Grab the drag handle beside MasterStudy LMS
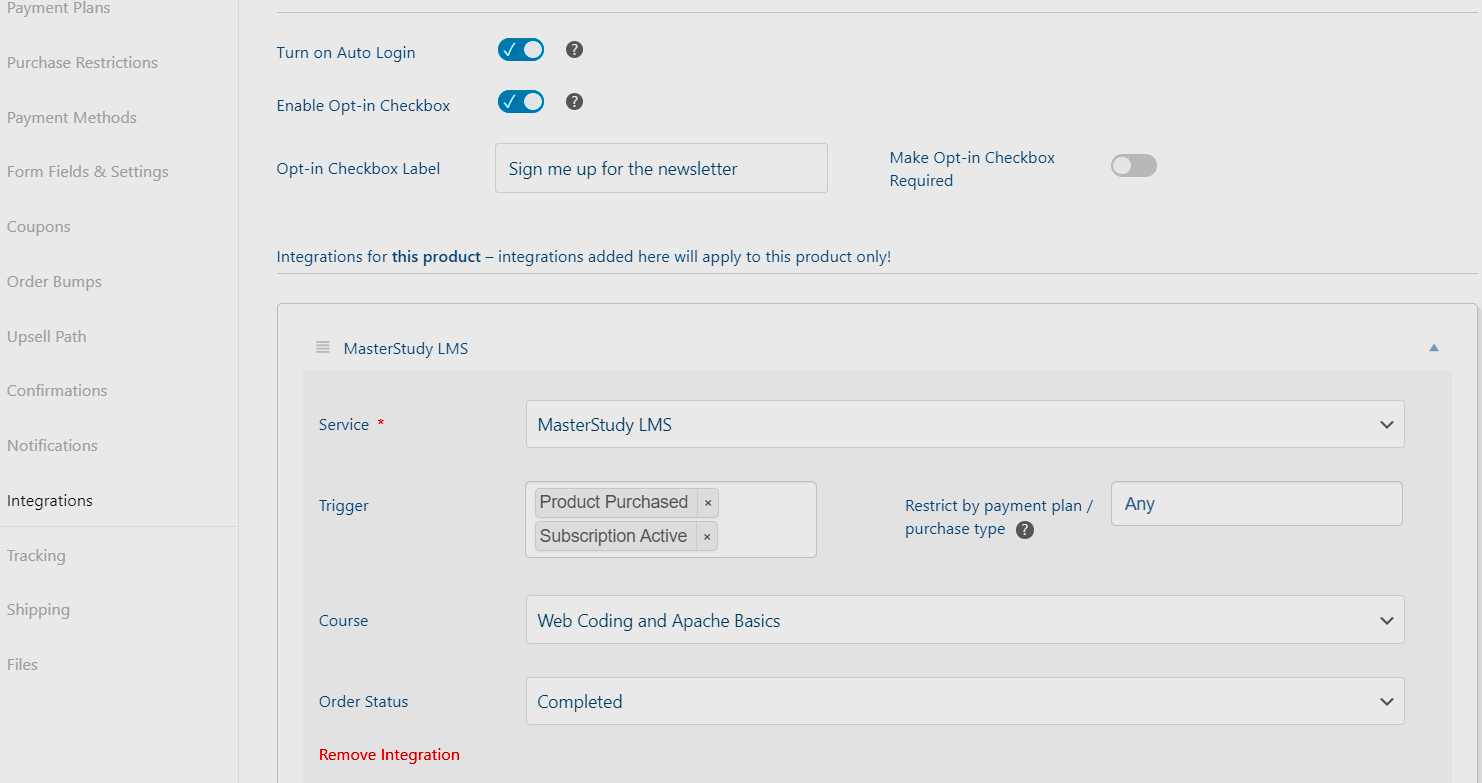This screenshot has width=1482, height=783. click(x=322, y=346)
